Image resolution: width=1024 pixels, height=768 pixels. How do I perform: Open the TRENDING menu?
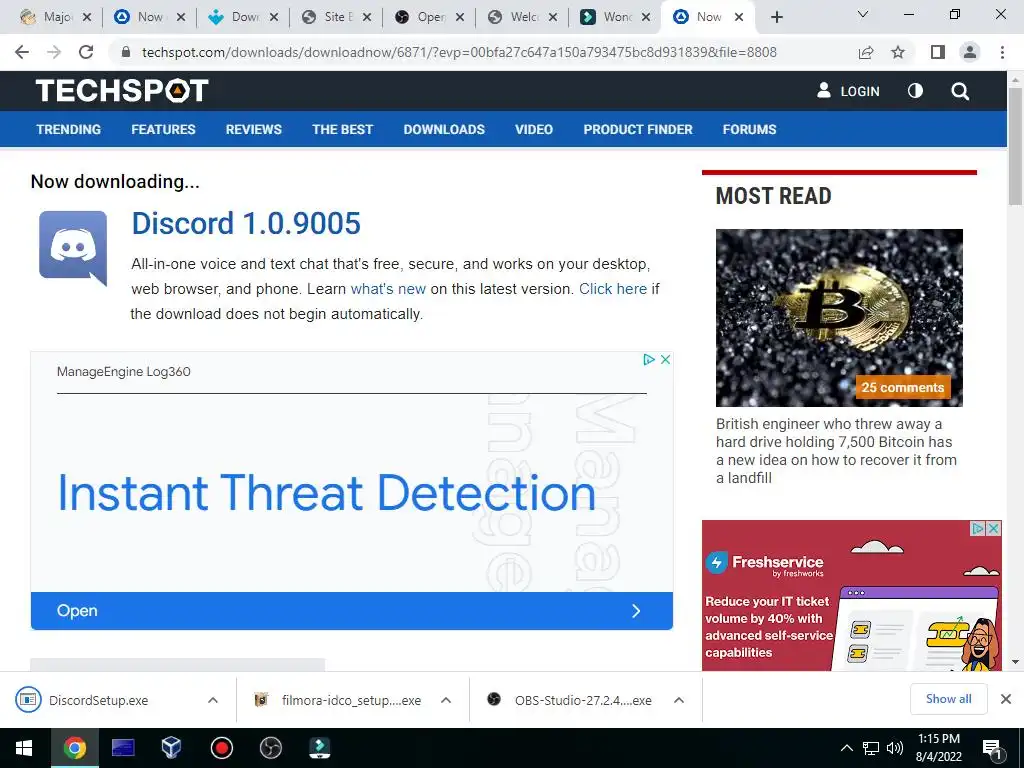click(69, 129)
